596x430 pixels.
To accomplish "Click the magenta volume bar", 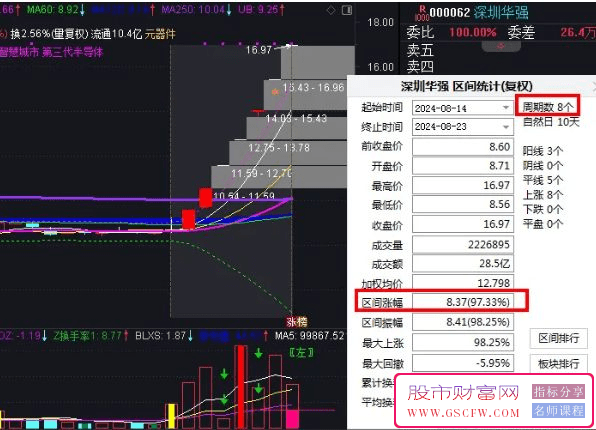I will [292, 419].
